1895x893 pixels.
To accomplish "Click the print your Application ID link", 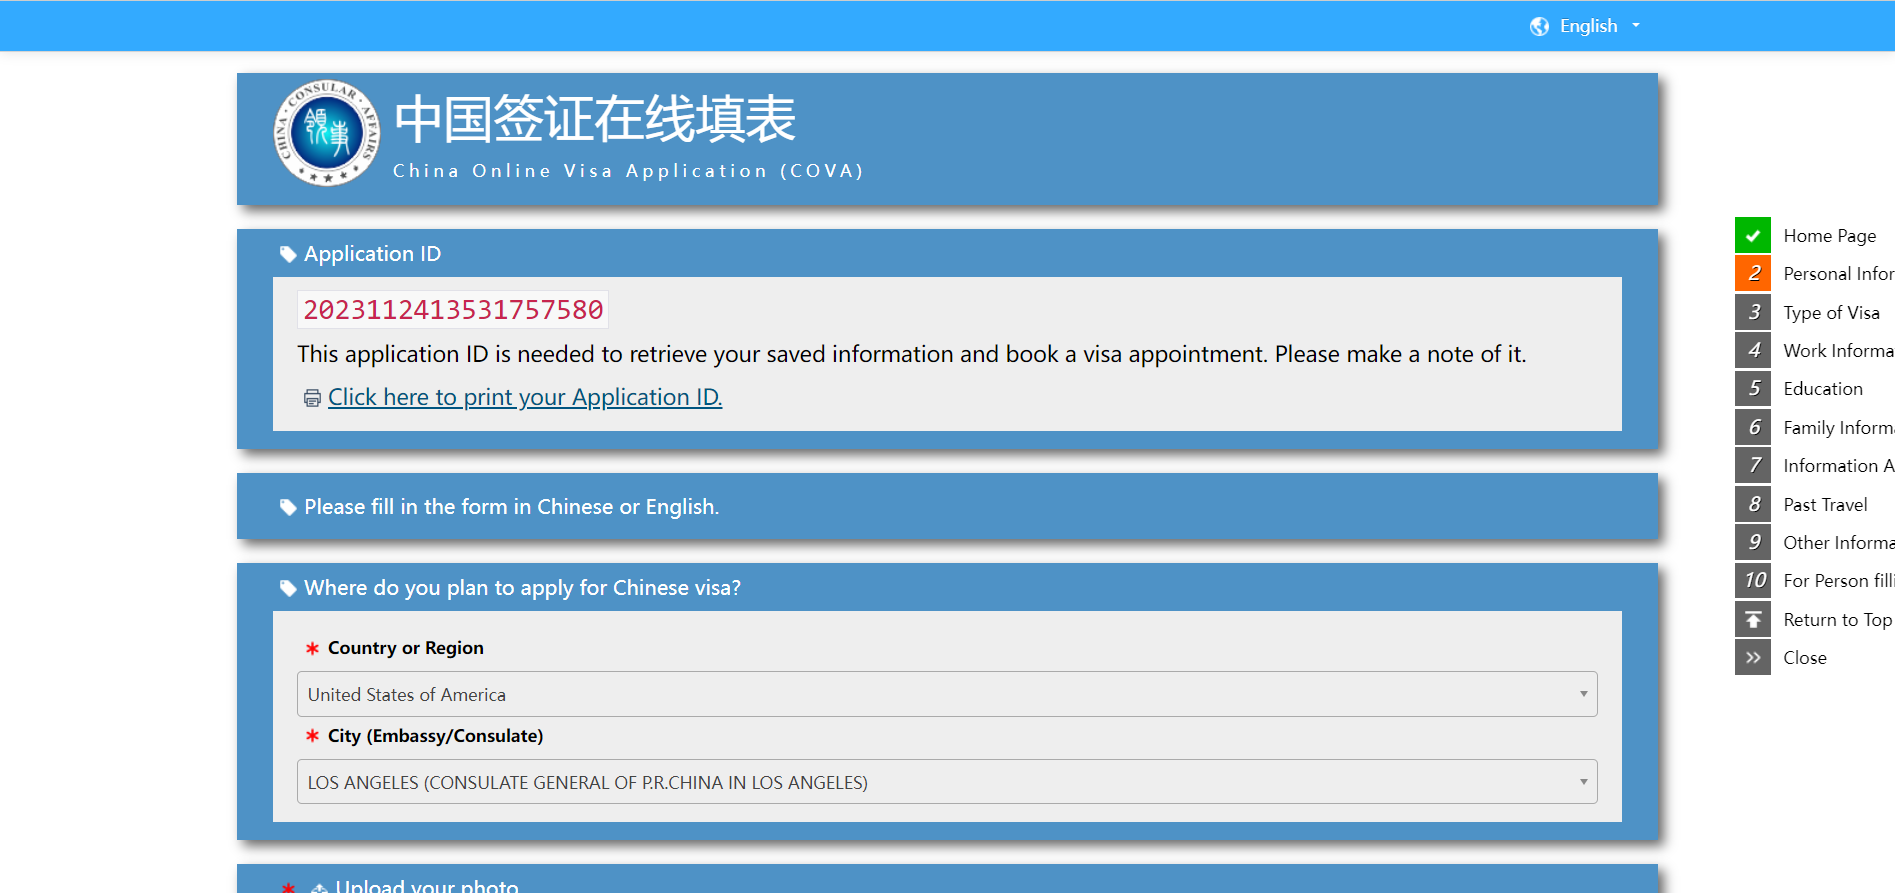I will 524,398.
